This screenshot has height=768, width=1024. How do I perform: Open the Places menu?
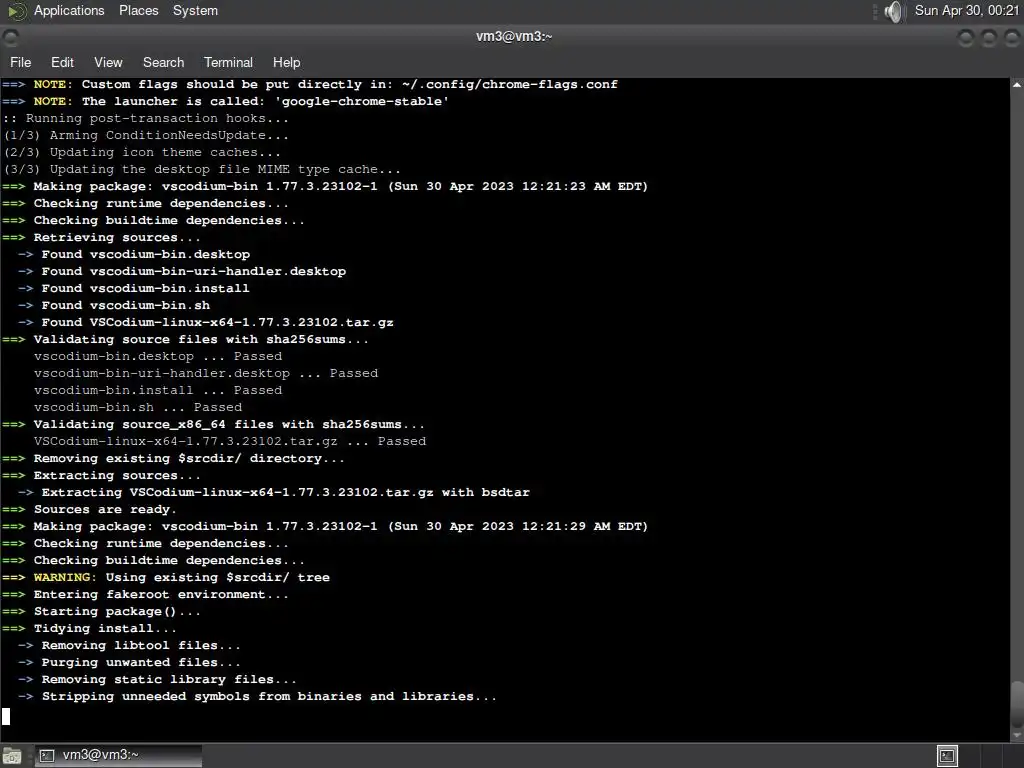(138, 10)
